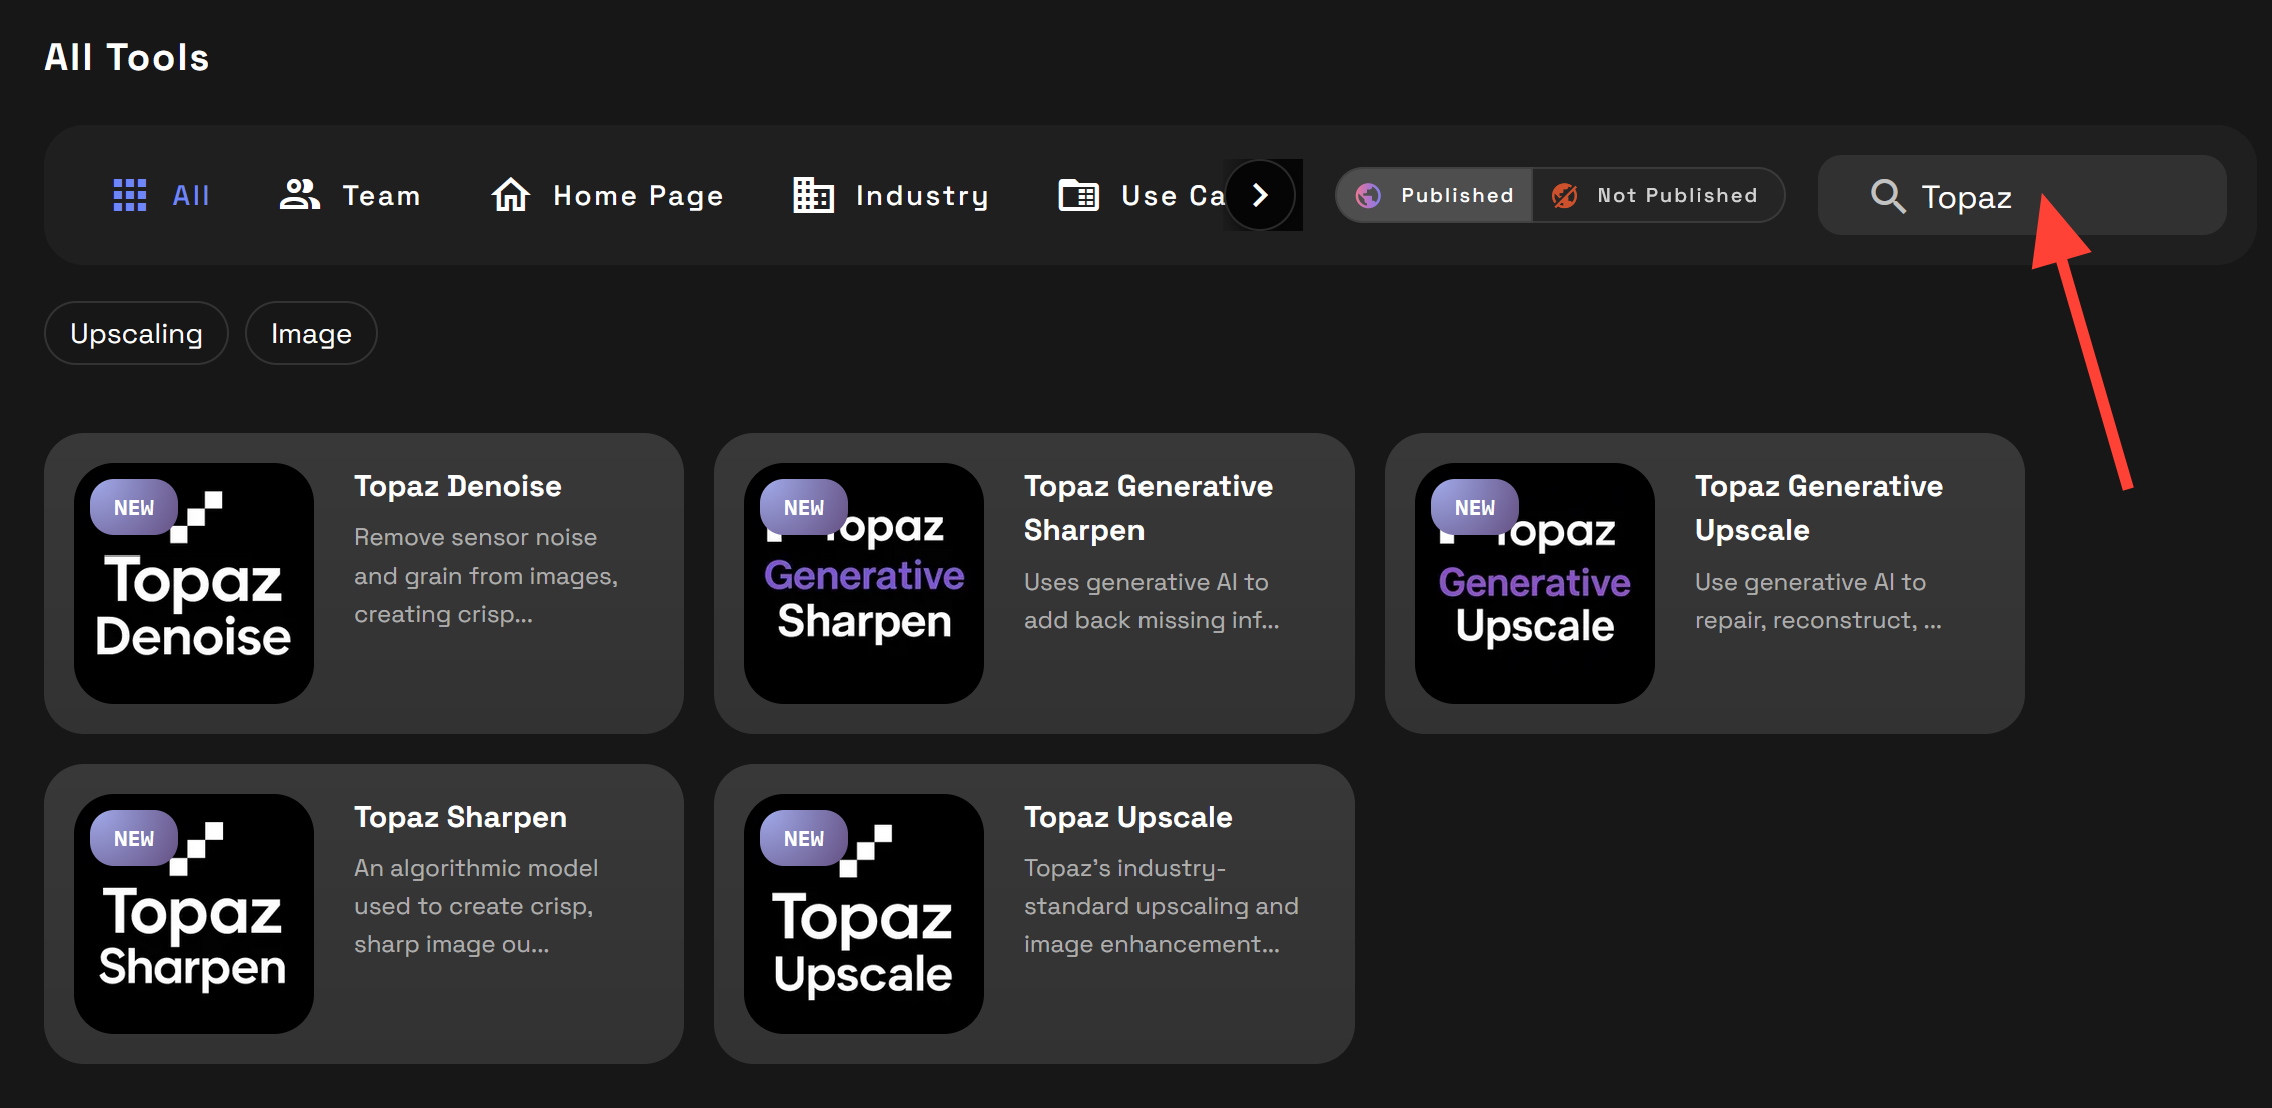The width and height of the screenshot is (2272, 1108).
Task: Click the All Tools heading
Action: point(127,58)
